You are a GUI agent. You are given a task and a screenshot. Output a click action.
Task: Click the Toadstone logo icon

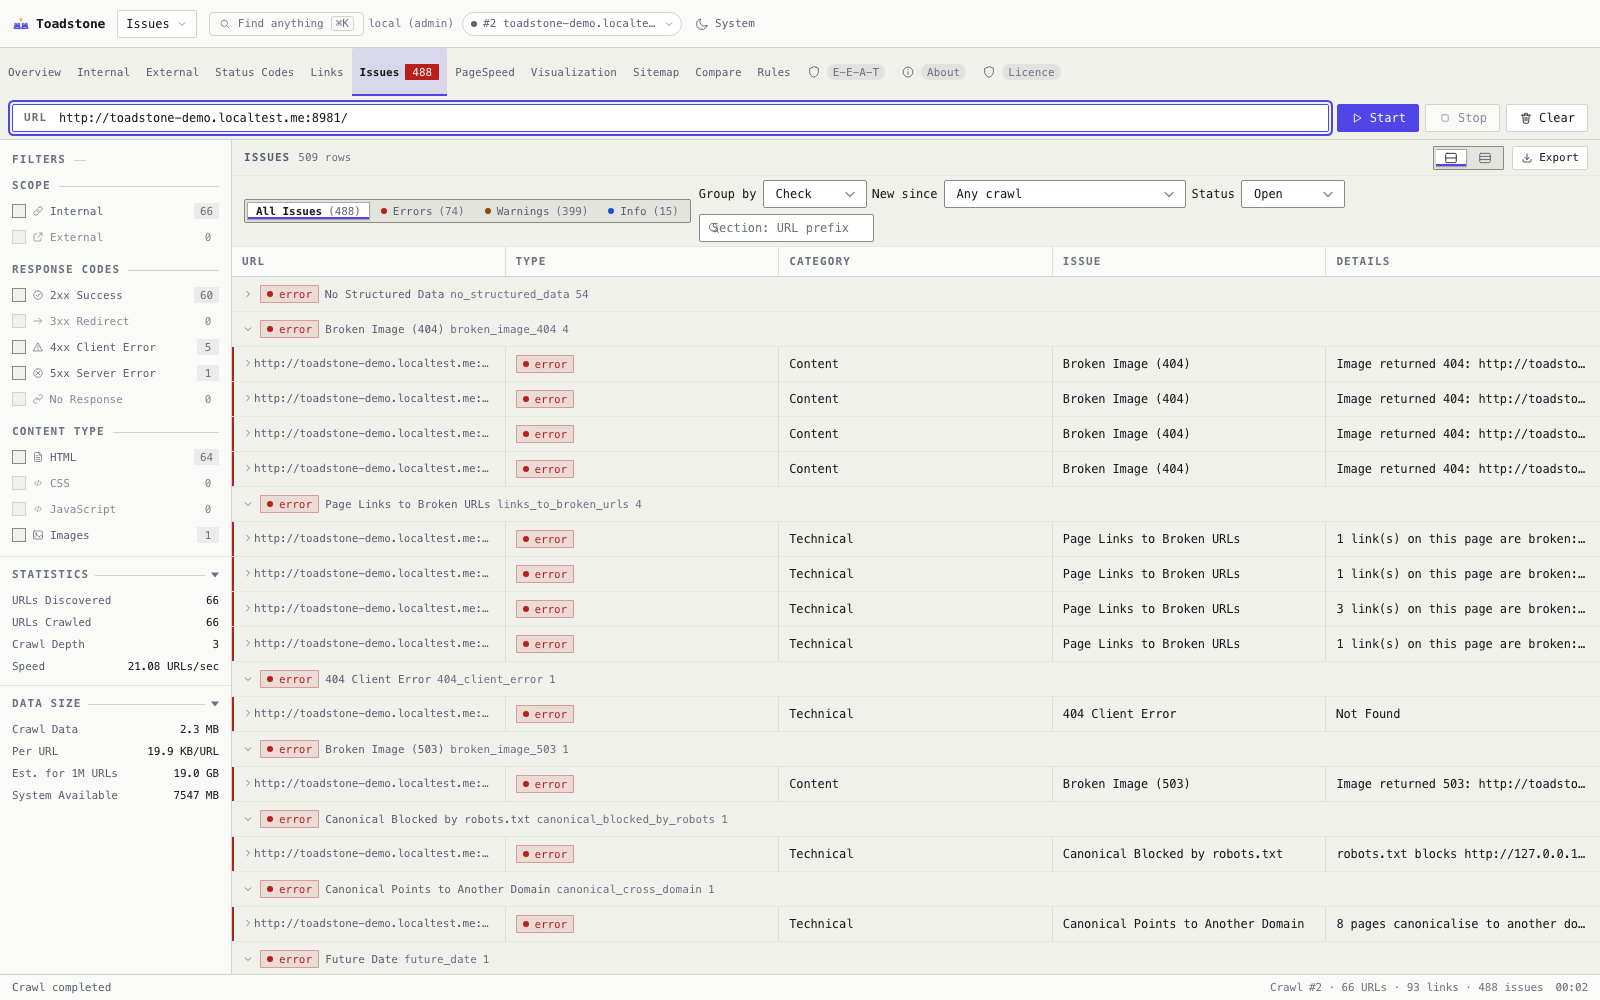coord(20,24)
